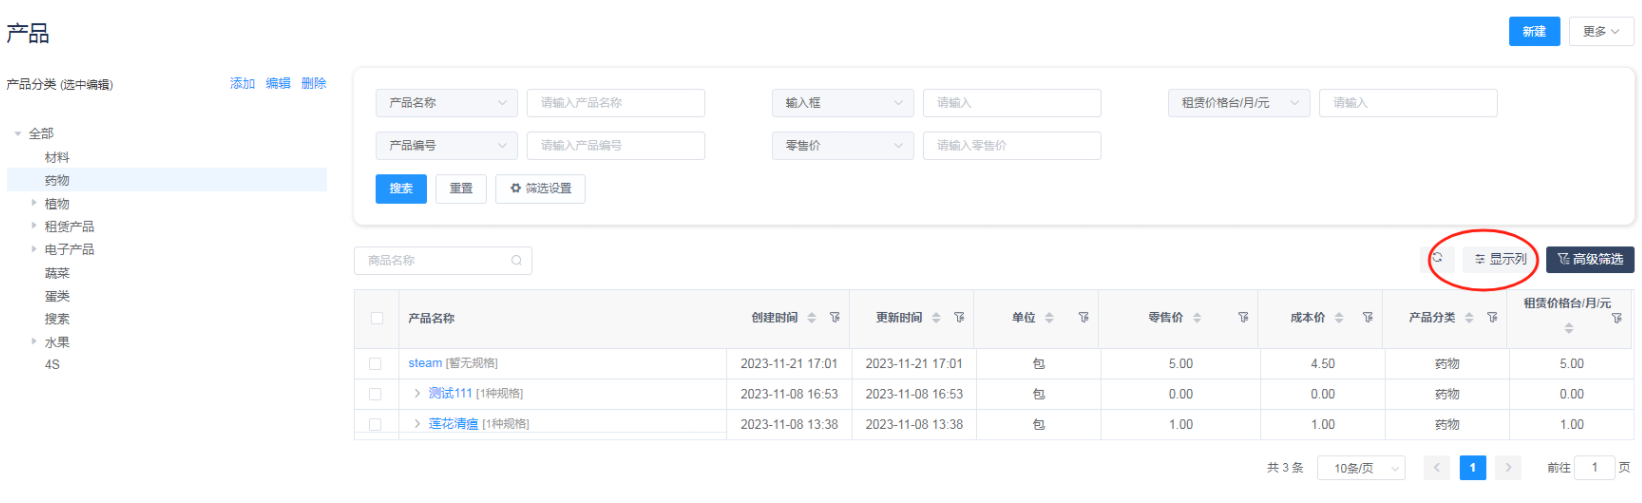Tick the checkbox for the 莲花清瘟 row
The height and width of the screenshot is (503, 1642).
[x=375, y=424]
